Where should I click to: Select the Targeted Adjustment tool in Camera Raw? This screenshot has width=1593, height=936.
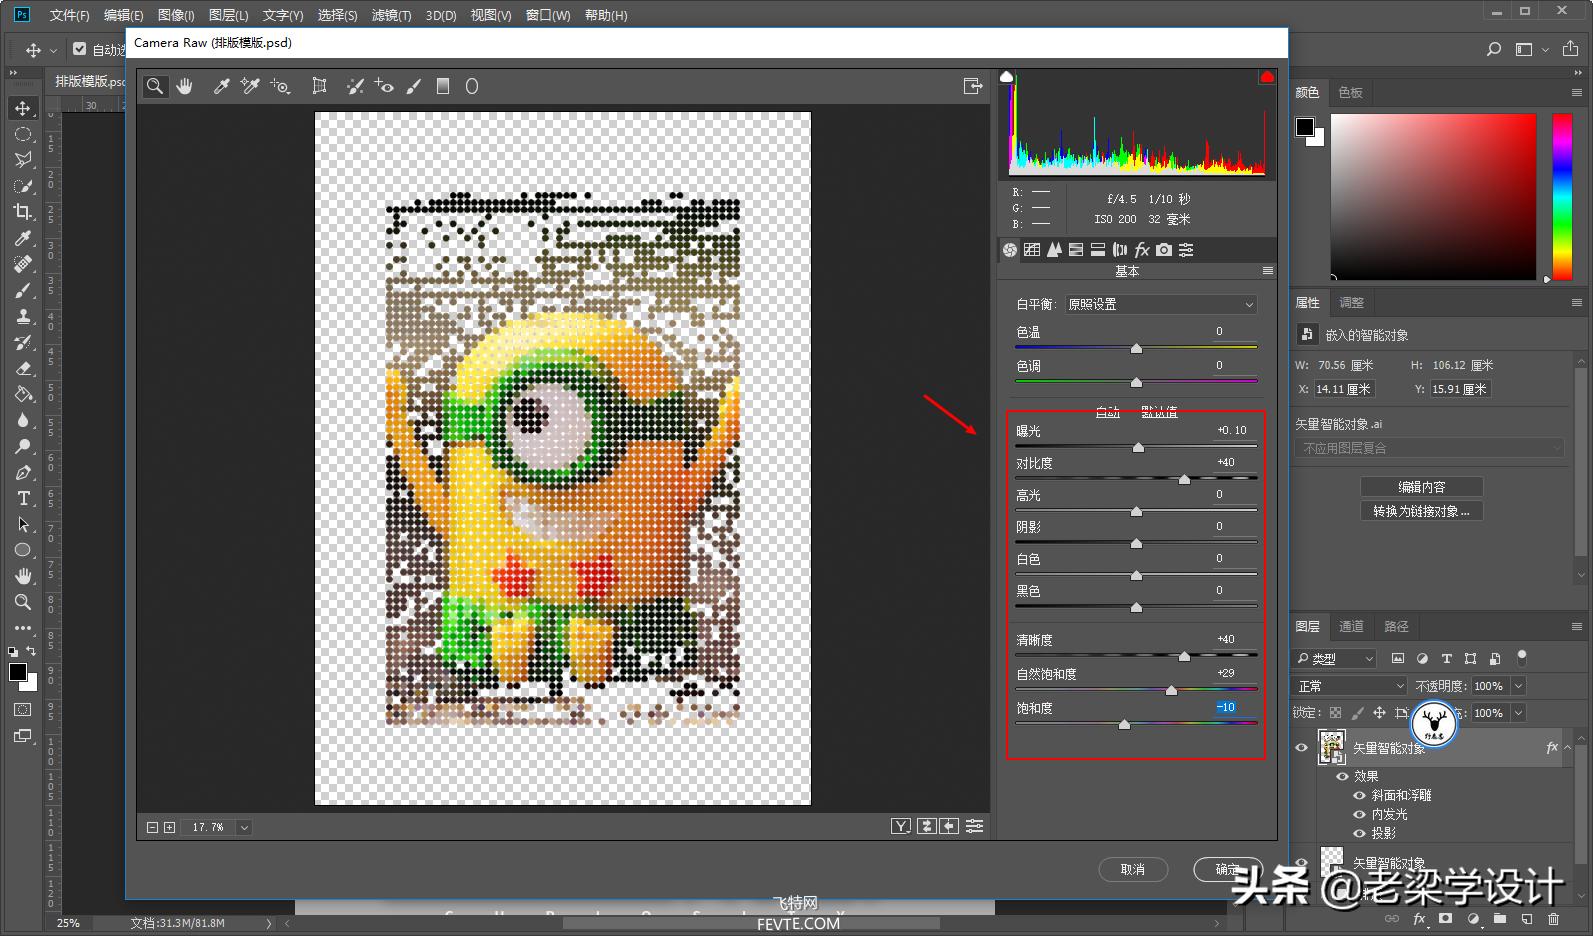click(x=280, y=86)
